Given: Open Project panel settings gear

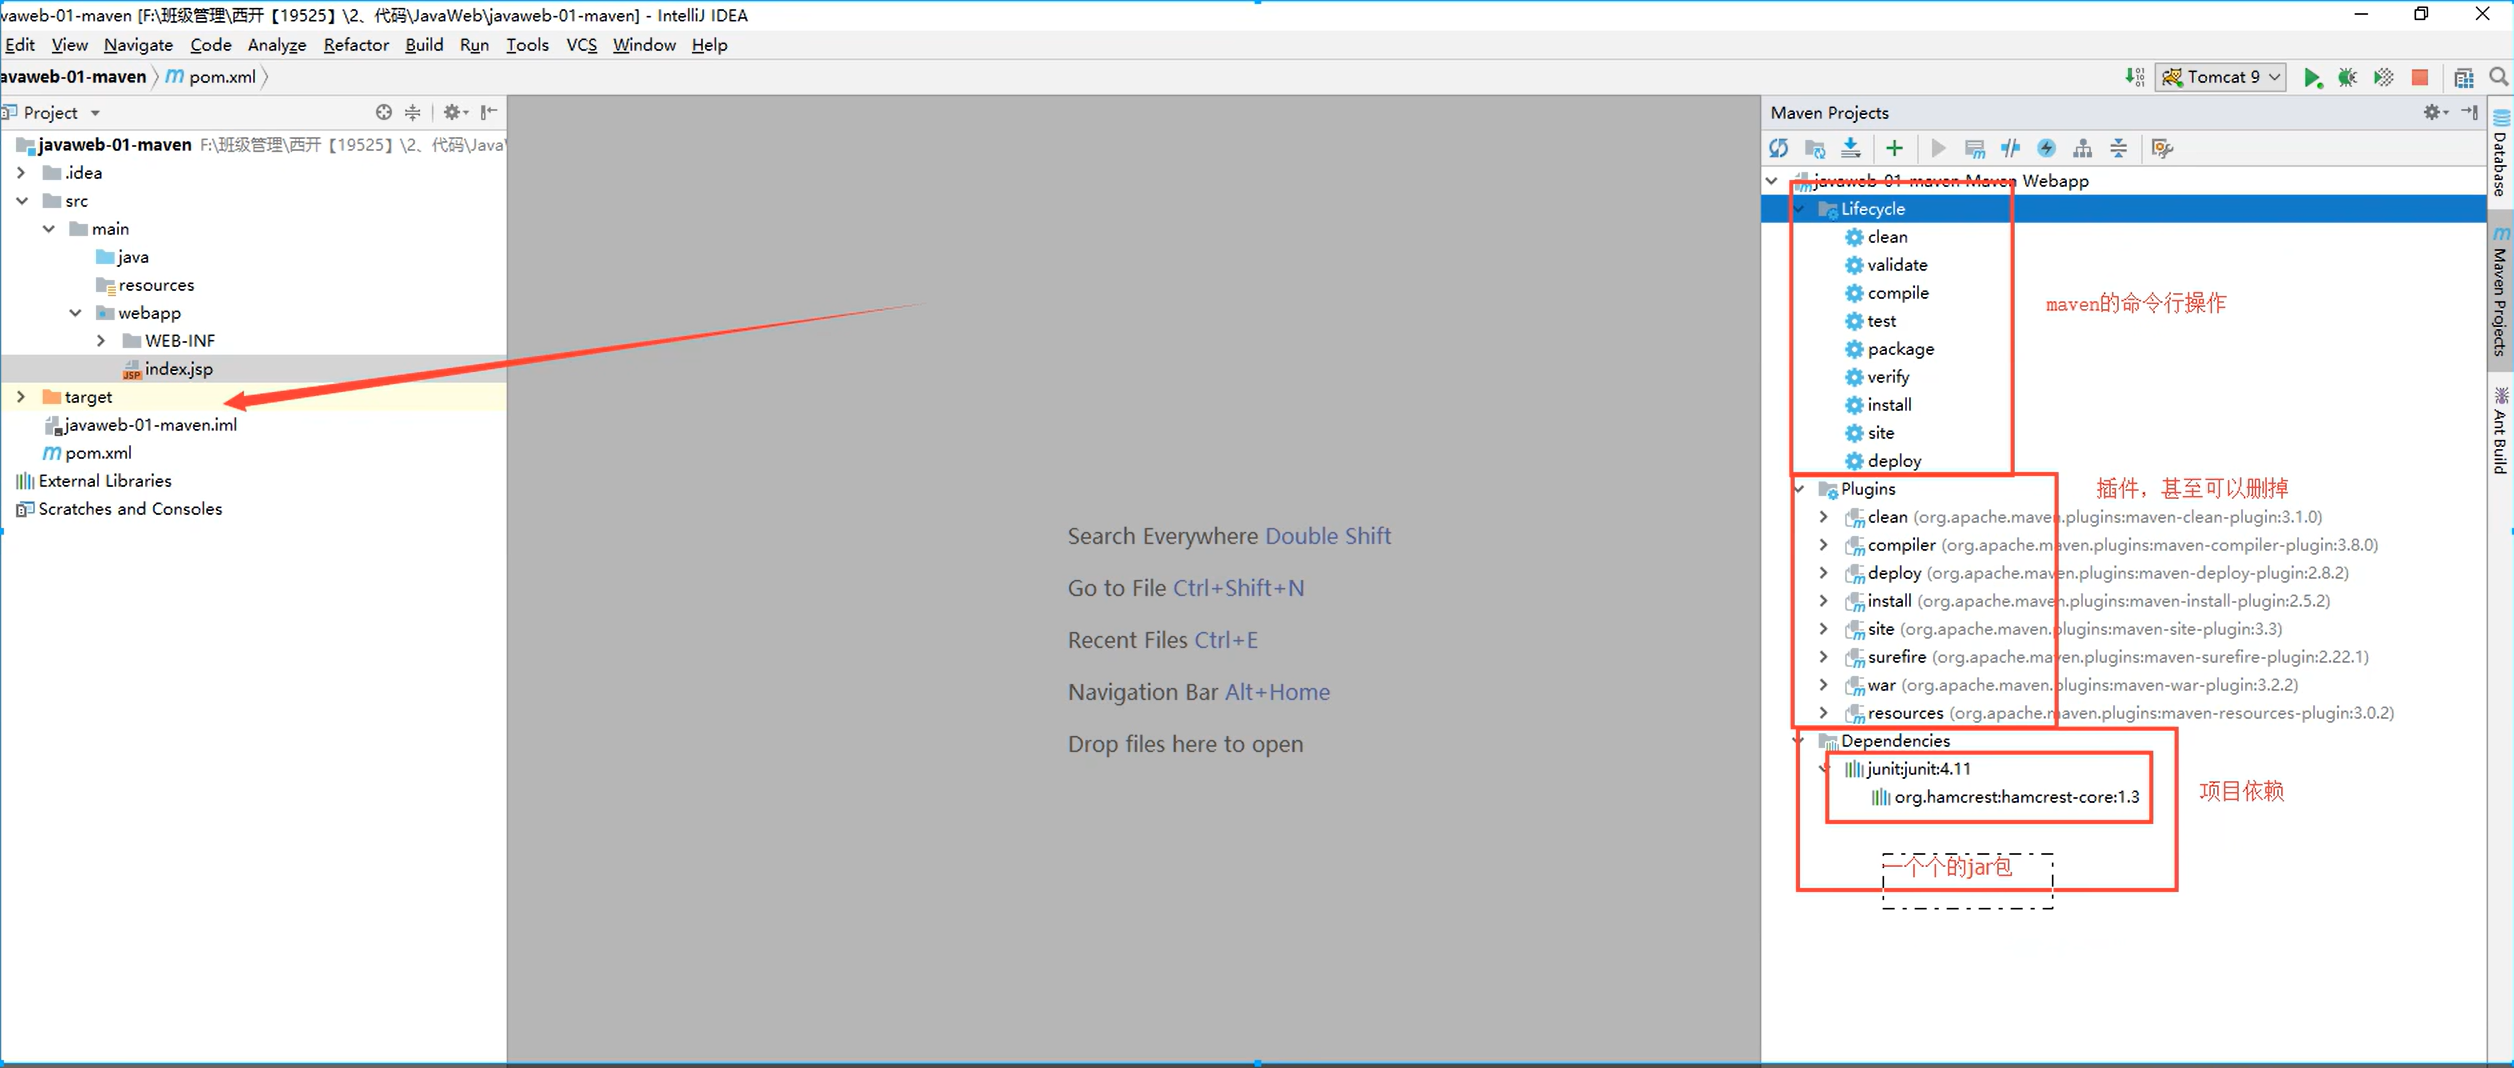Looking at the screenshot, I should [454, 112].
